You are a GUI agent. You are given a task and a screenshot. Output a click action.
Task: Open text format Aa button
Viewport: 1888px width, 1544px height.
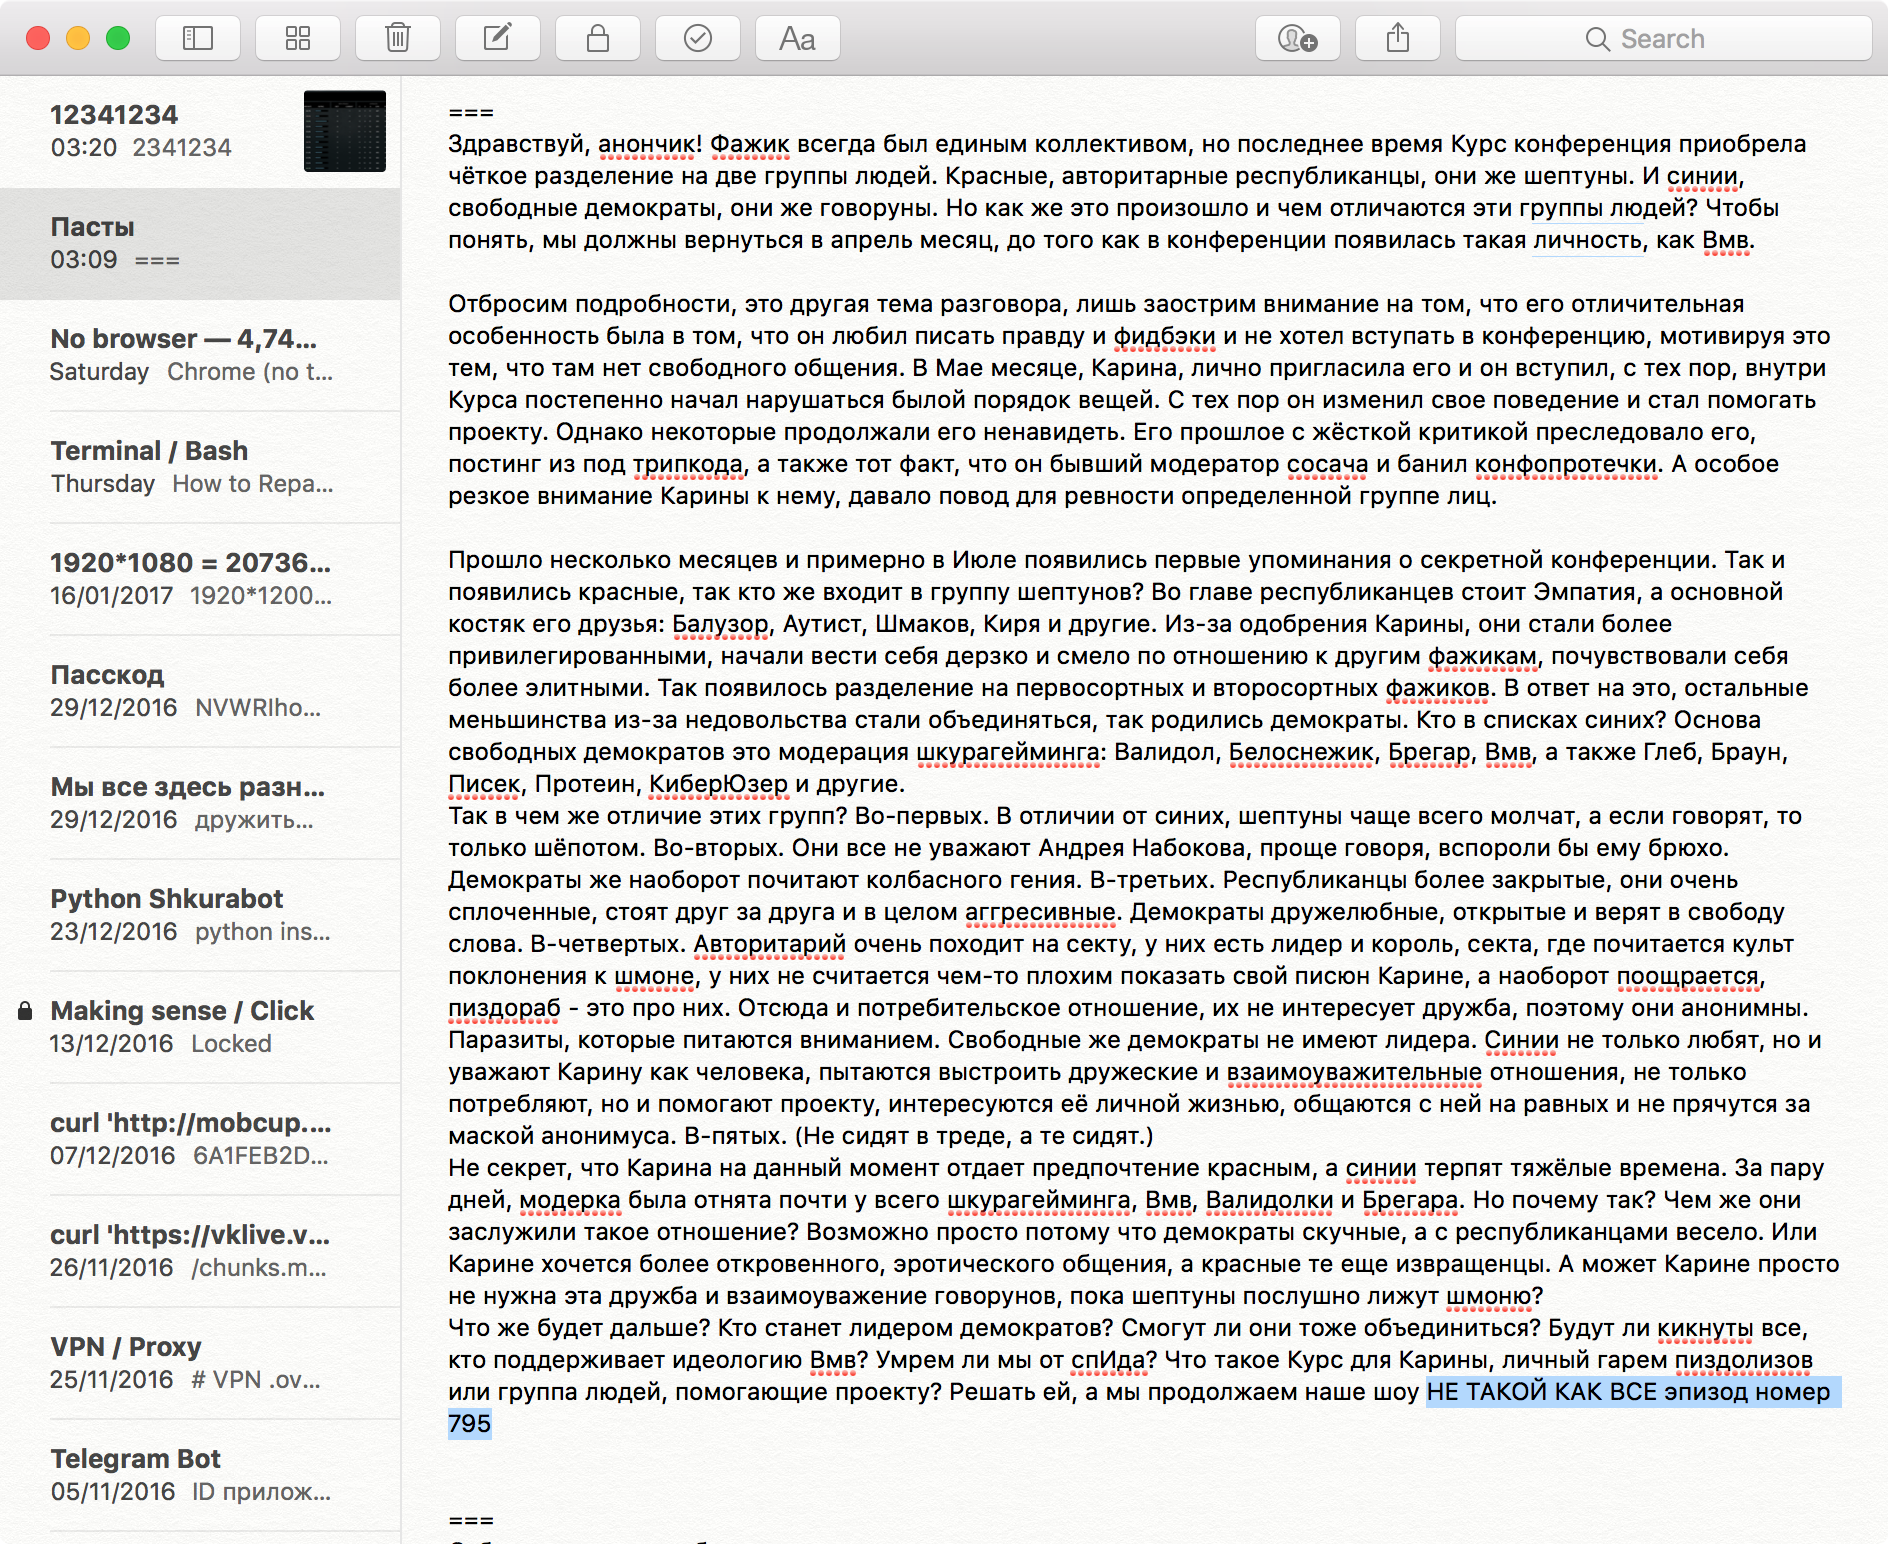coord(798,39)
